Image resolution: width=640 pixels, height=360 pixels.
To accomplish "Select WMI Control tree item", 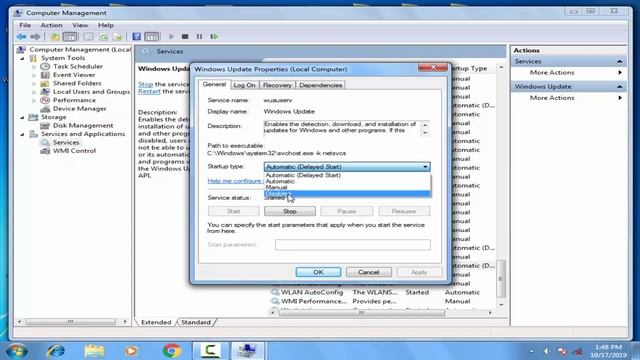I will 74,151.
